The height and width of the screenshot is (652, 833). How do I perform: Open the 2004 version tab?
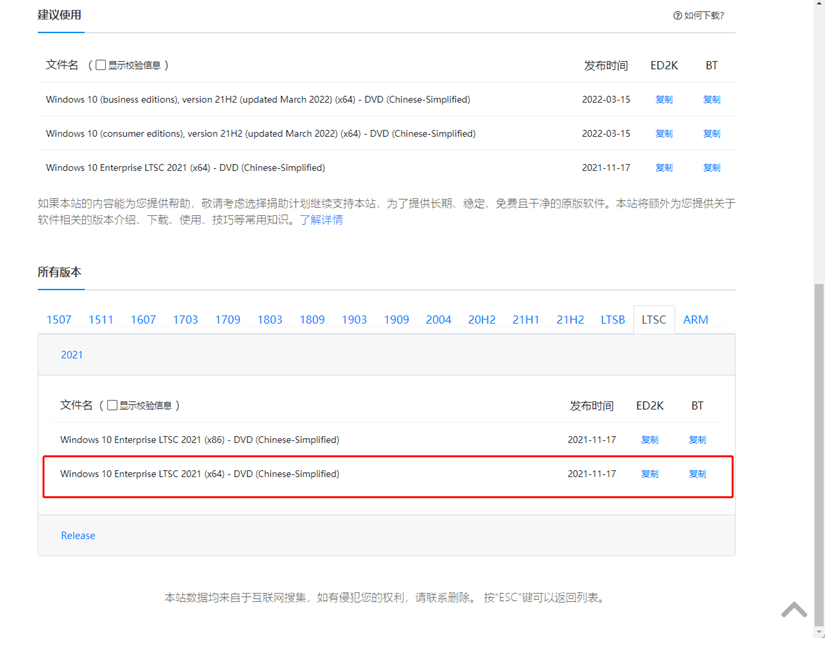438,319
